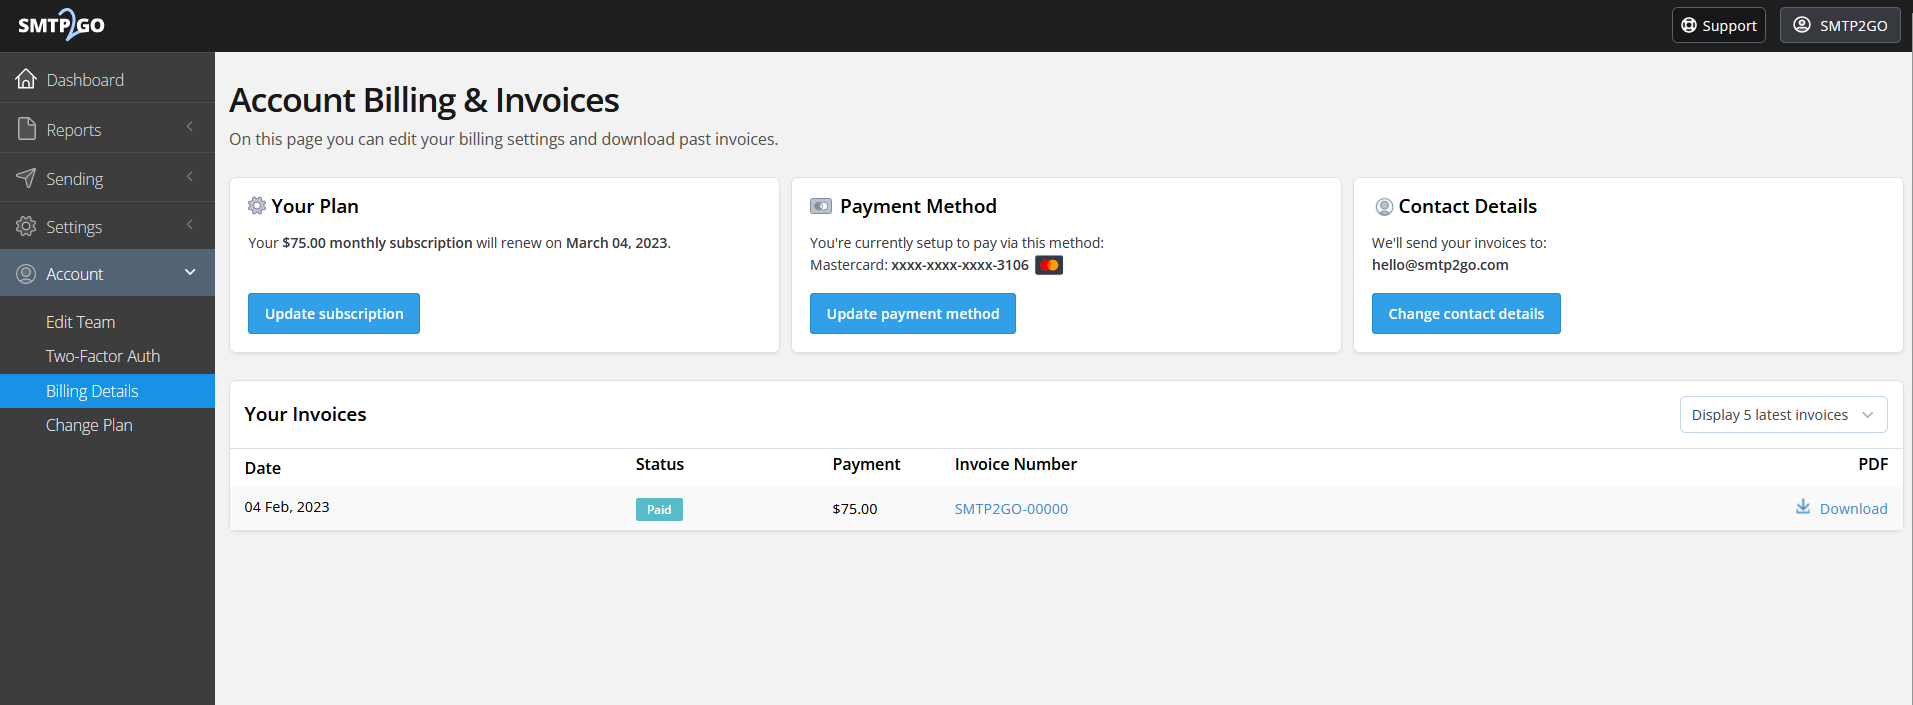The image size is (1913, 705).
Task: Click the download arrow icon in invoice row
Action: pos(1803,507)
